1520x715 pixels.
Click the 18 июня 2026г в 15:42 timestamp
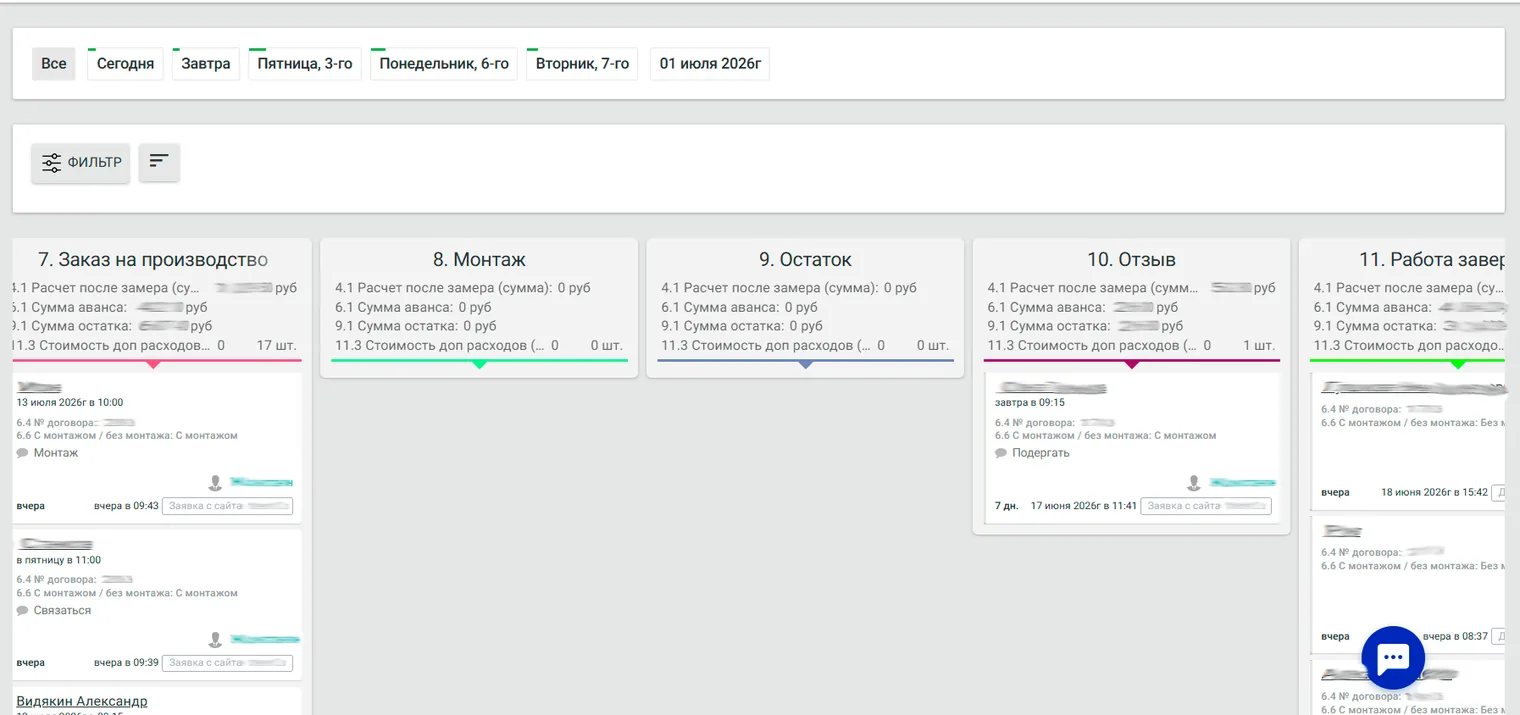1435,492
